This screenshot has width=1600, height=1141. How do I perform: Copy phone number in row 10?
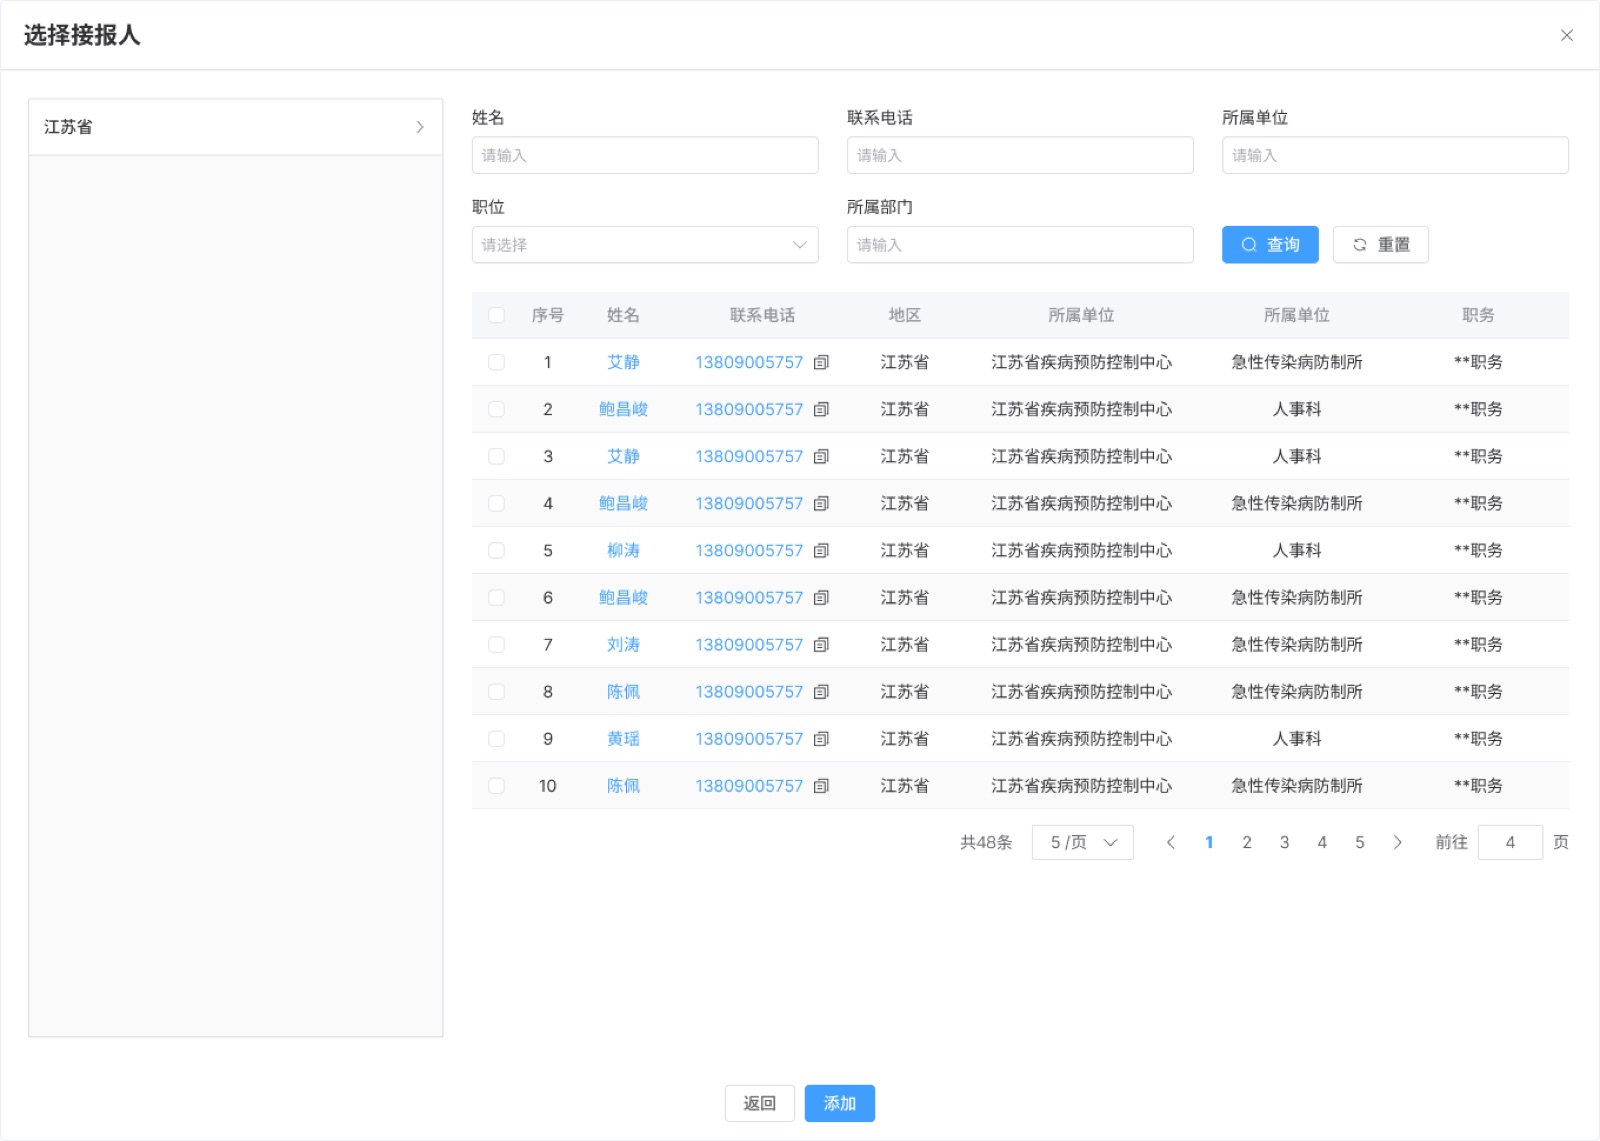[x=821, y=785]
